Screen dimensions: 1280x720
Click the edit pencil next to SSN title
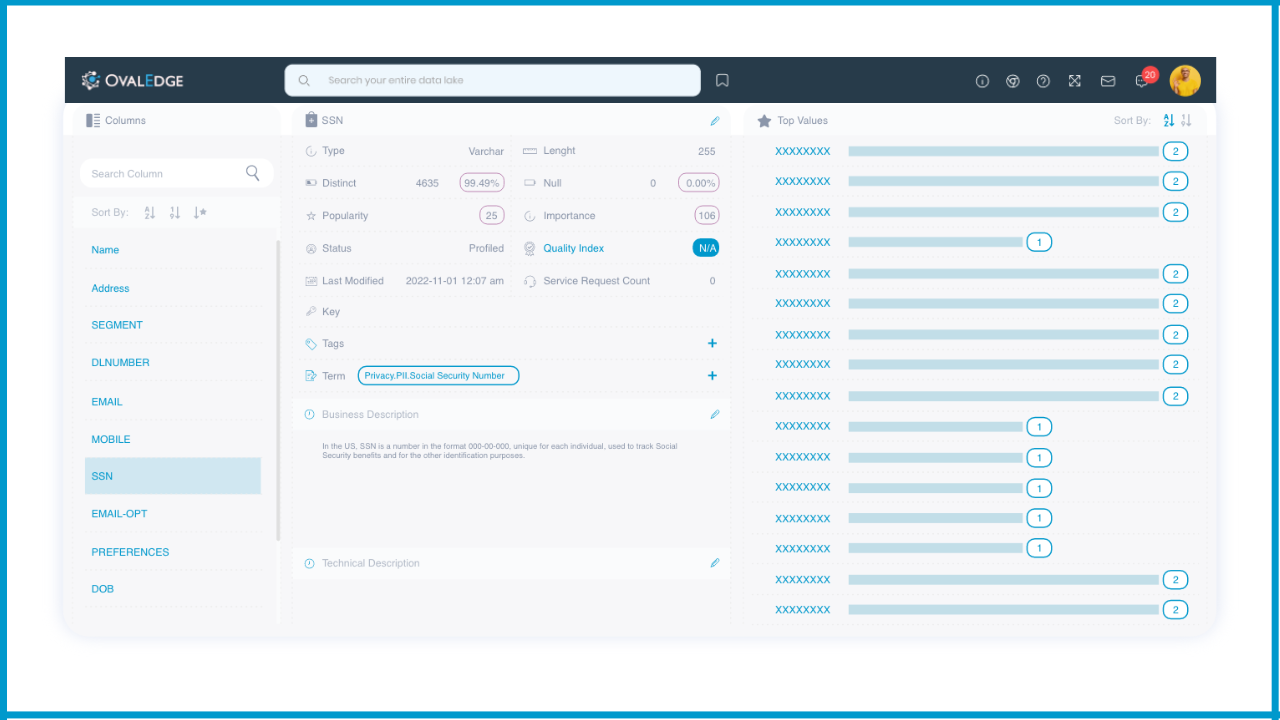715,120
